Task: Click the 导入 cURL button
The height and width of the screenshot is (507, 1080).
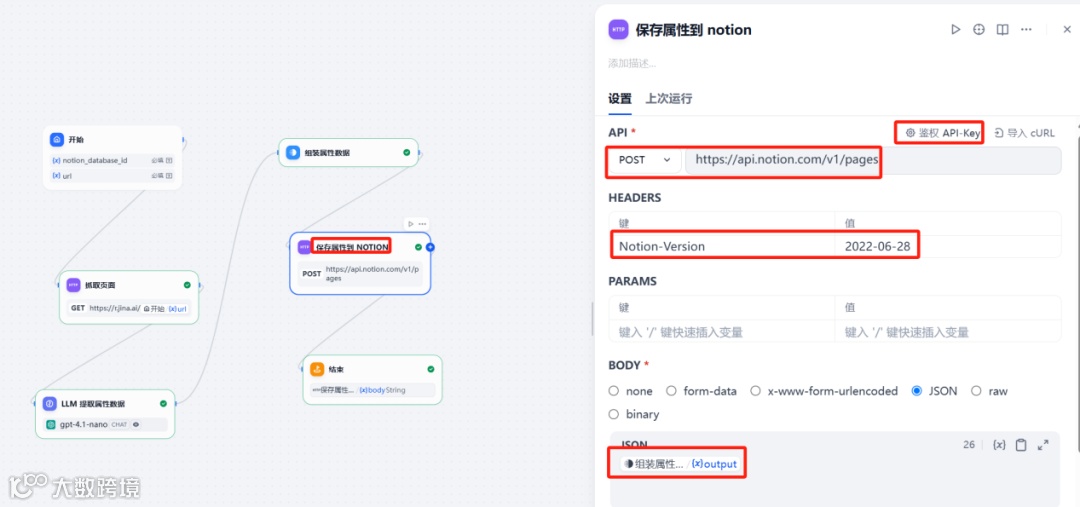Action: (1024, 133)
